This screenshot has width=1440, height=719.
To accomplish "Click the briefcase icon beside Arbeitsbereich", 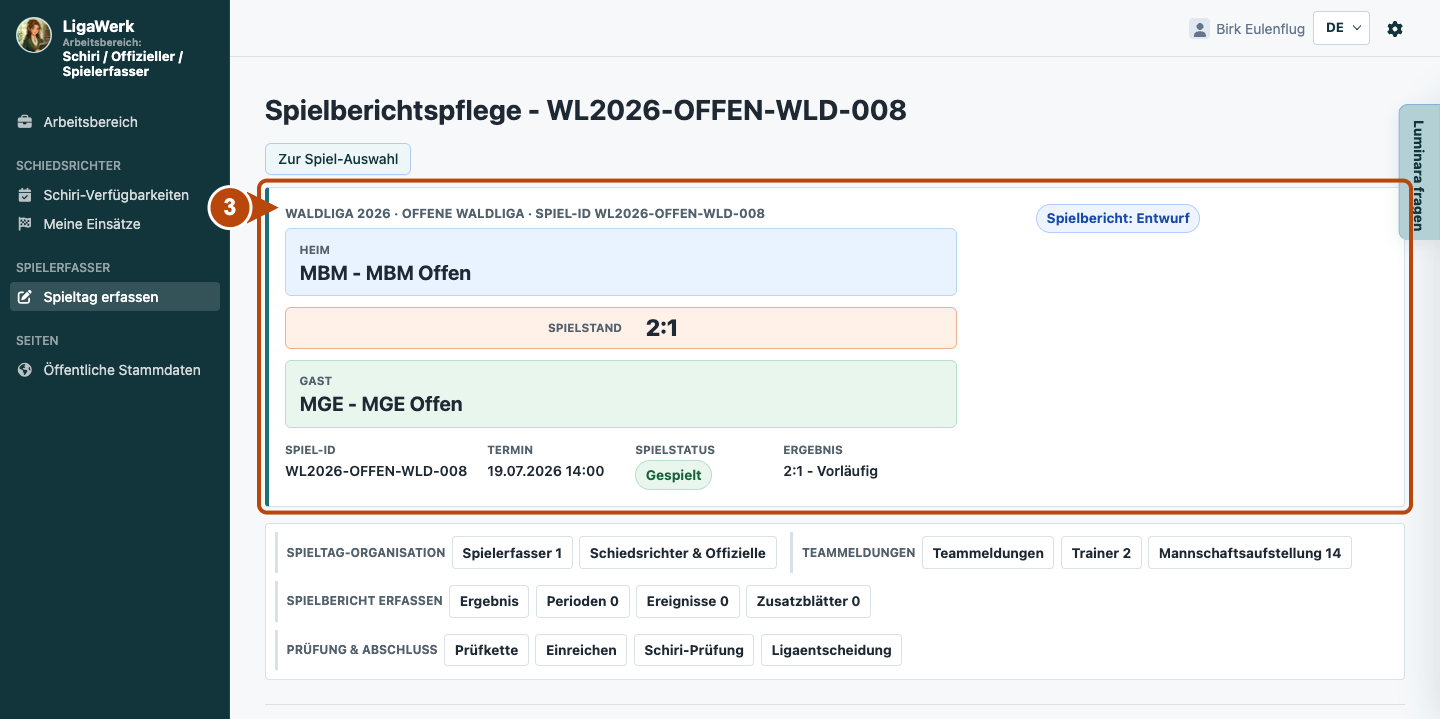I will (25, 122).
